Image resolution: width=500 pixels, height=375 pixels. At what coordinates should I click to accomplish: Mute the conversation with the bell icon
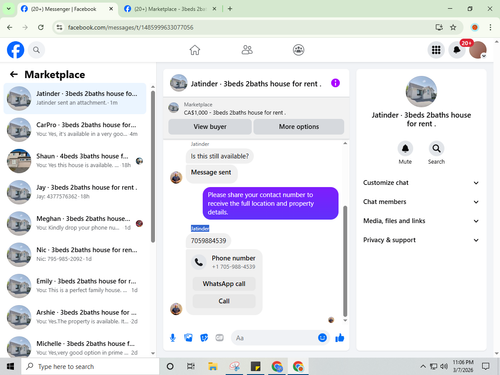coord(405,148)
